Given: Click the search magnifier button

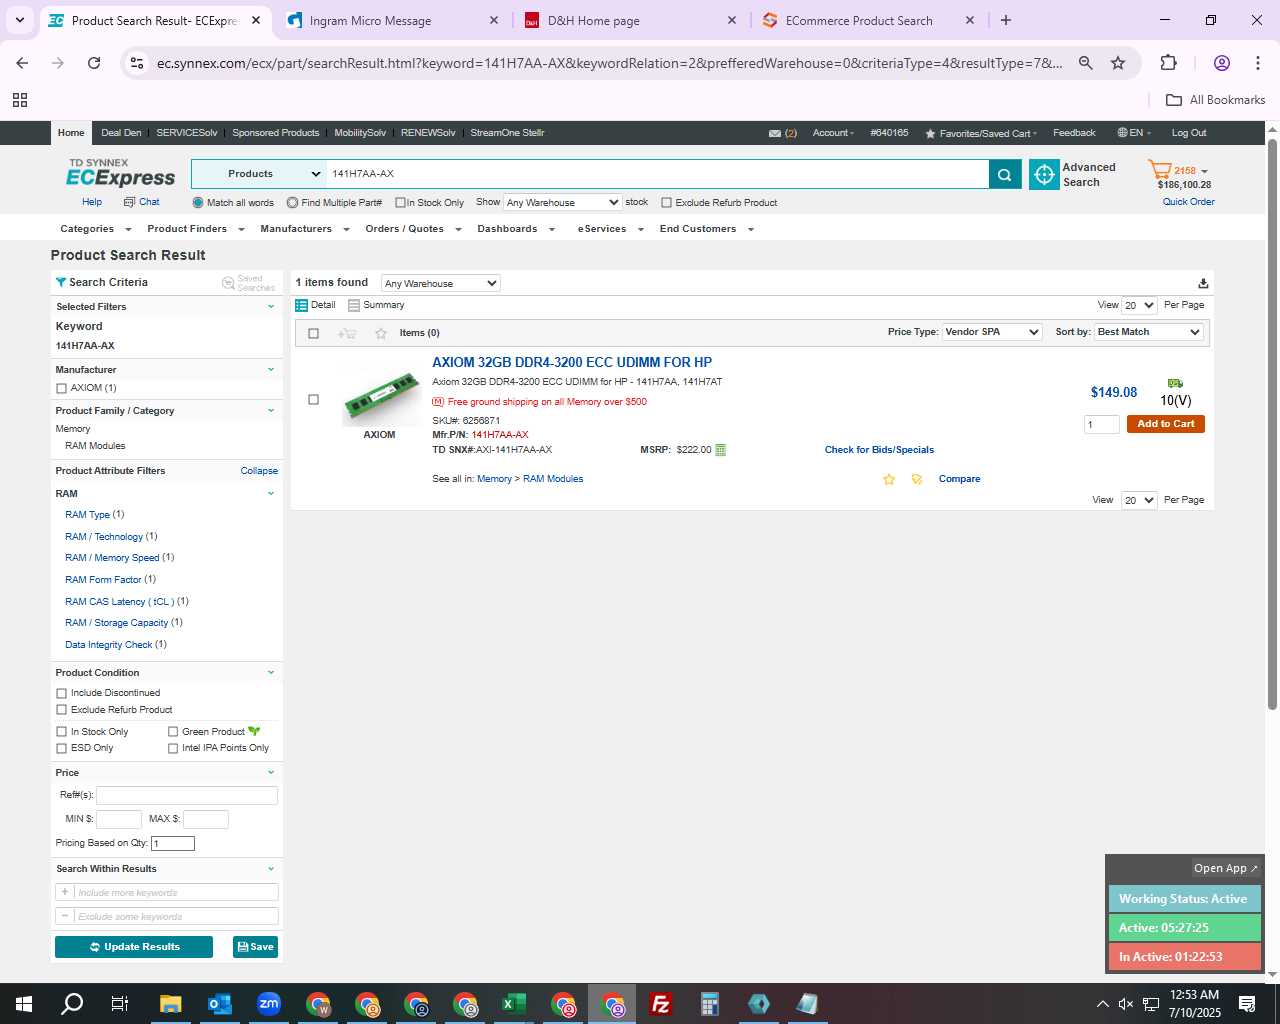Looking at the screenshot, I should click(1005, 174).
